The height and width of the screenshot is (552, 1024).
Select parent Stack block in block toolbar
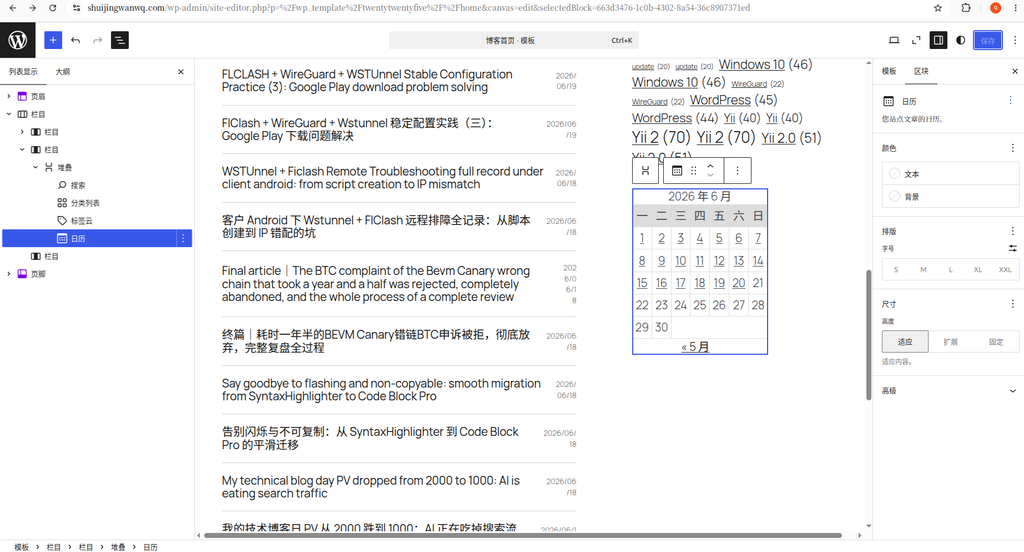click(645, 170)
